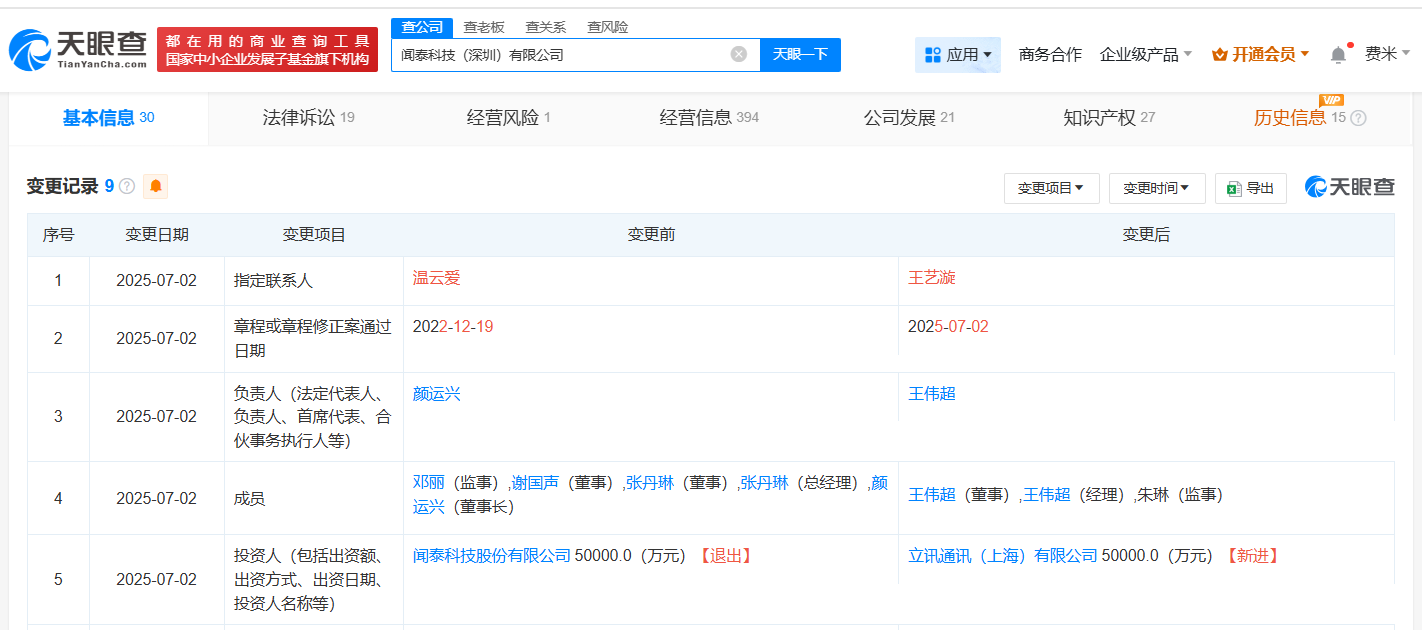The height and width of the screenshot is (630, 1422).
Task: Open the 开通会员 membership dropdown
Action: 1260,54
